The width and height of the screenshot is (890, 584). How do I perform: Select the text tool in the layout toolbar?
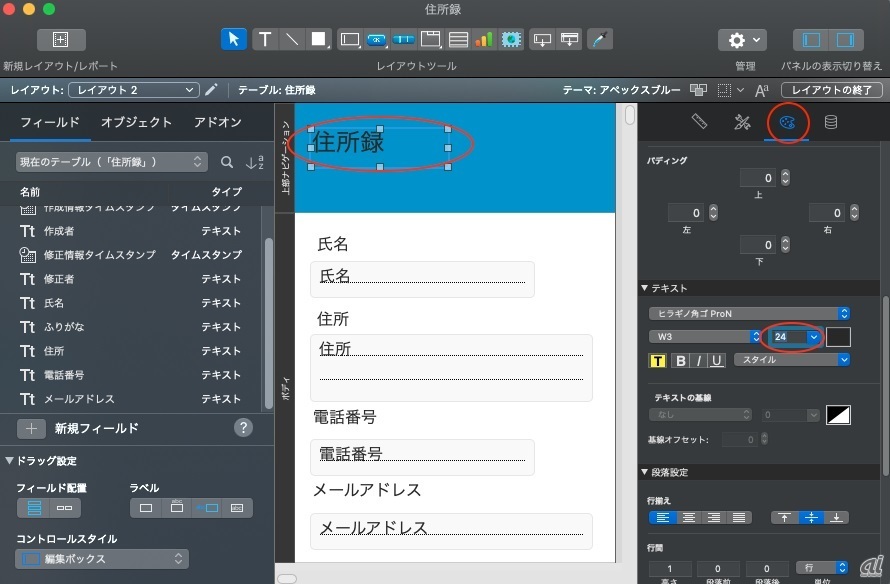pos(265,39)
